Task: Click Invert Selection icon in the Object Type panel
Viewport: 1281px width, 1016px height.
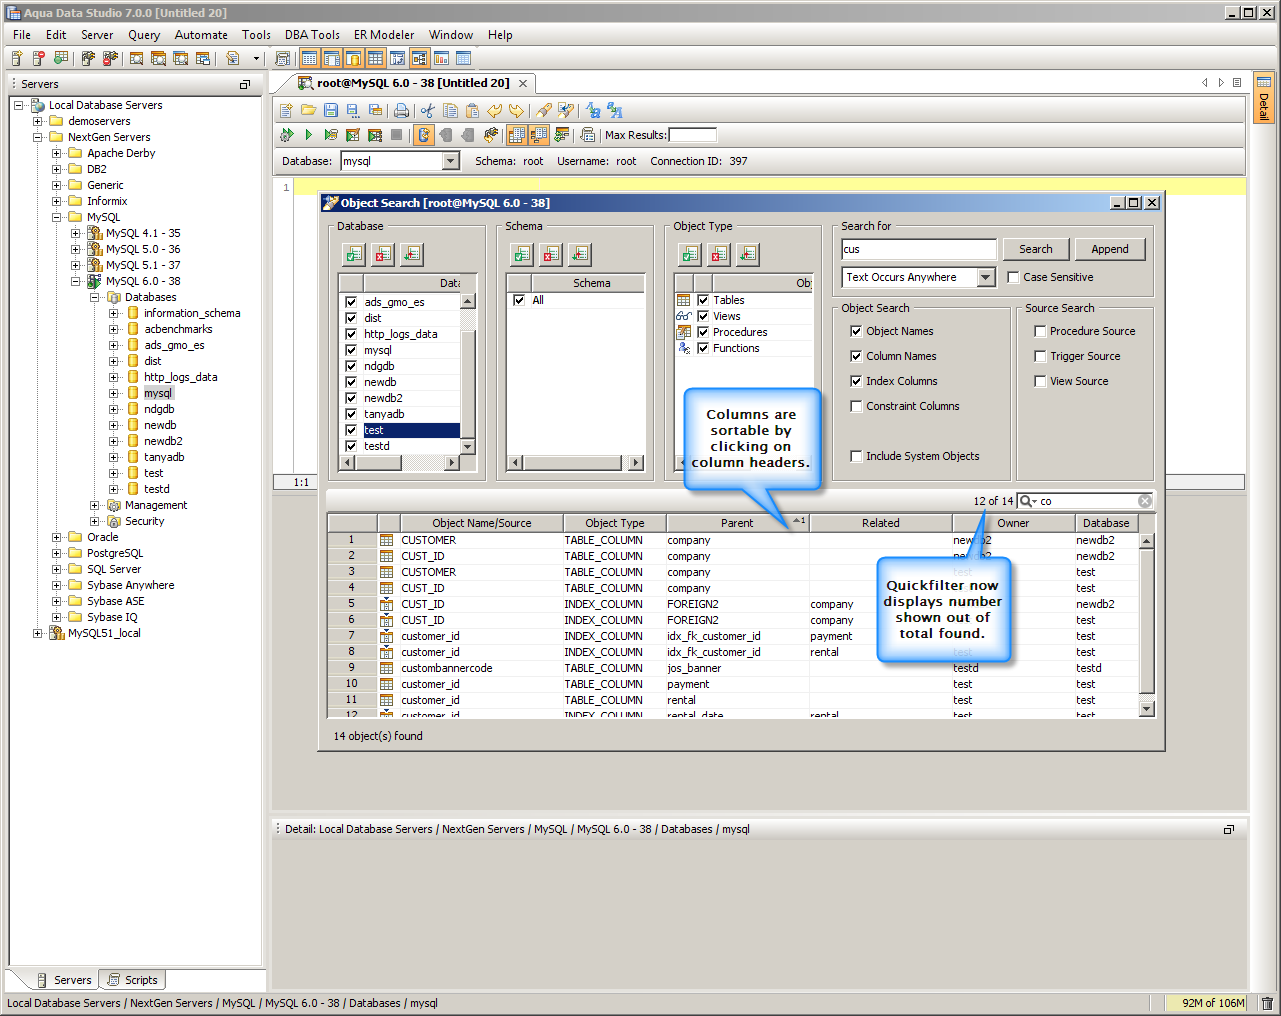Action: click(748, 255)
